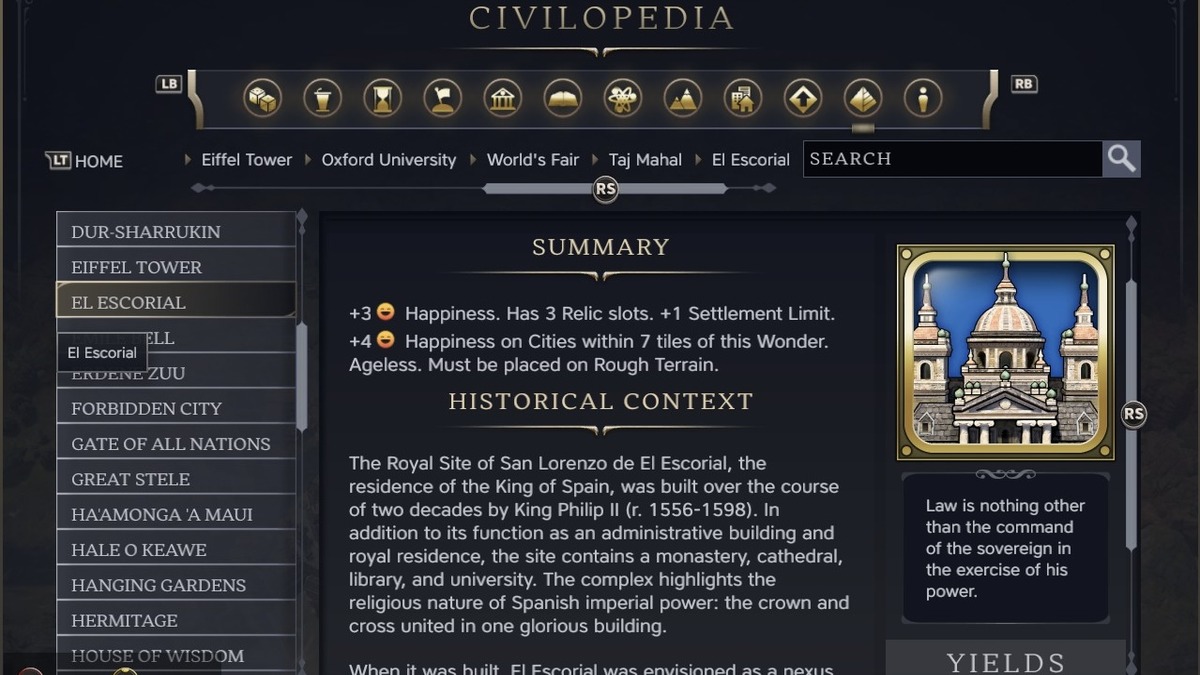Return to Oxford University breadcrumb
Image resolution: width=1200 pixels, height=675 pixels.
click(388, 160)
